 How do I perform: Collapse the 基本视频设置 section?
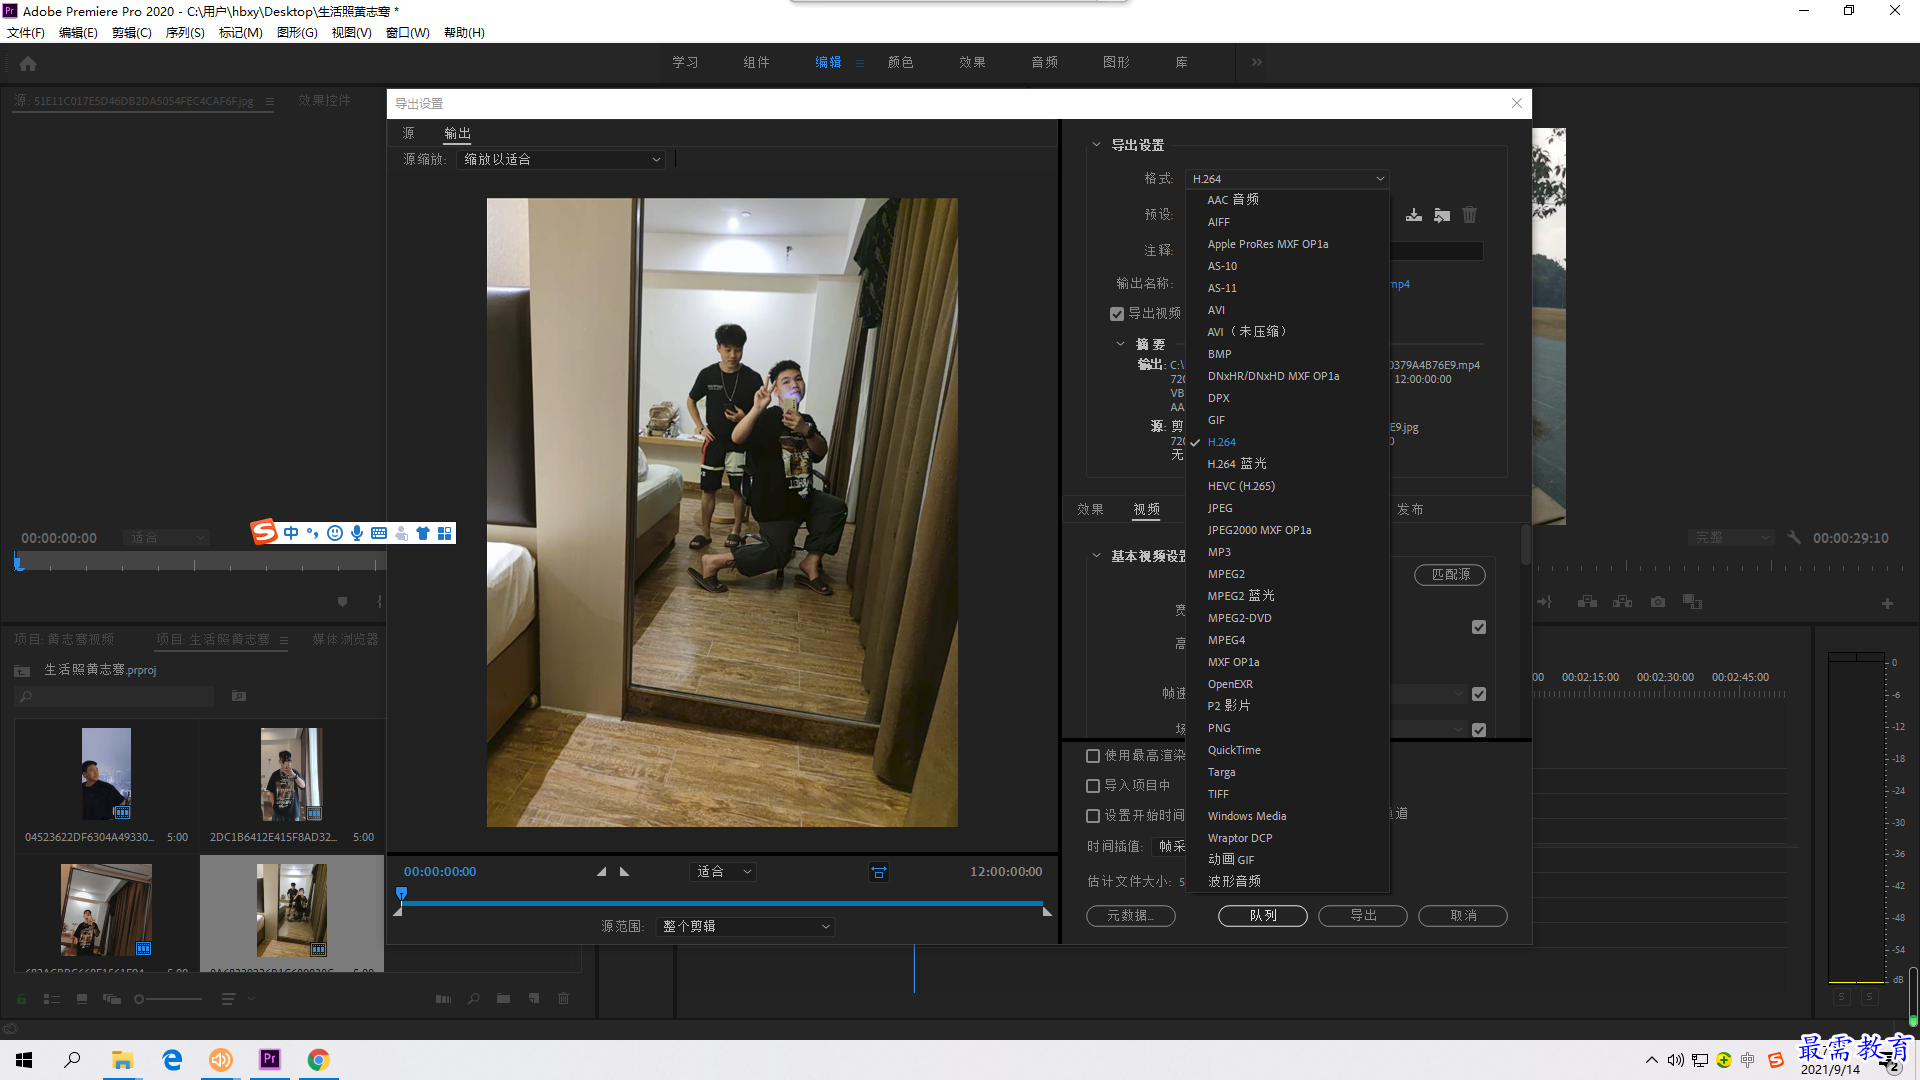[x=1096, y=556]
